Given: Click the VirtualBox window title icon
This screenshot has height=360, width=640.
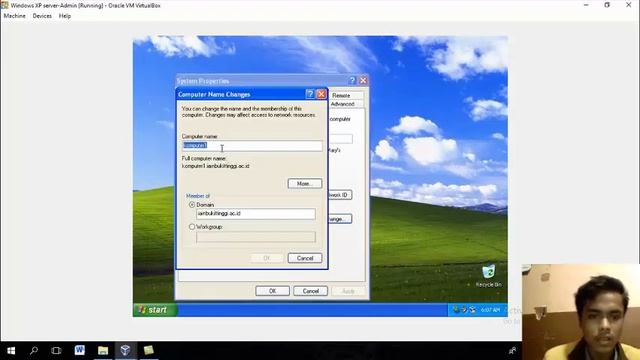Looking at the screenshot, I should pyautogui.click(x=5, y=5).
